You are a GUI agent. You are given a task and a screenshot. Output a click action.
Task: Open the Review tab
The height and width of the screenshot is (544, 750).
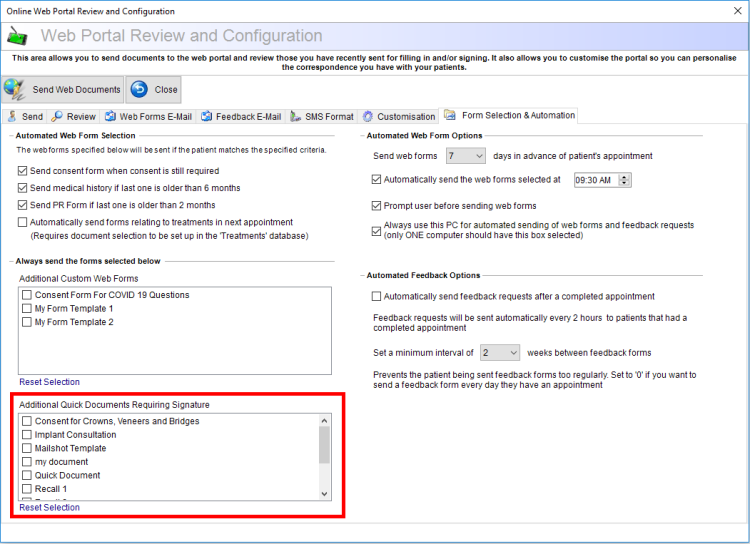pos(74,116)
